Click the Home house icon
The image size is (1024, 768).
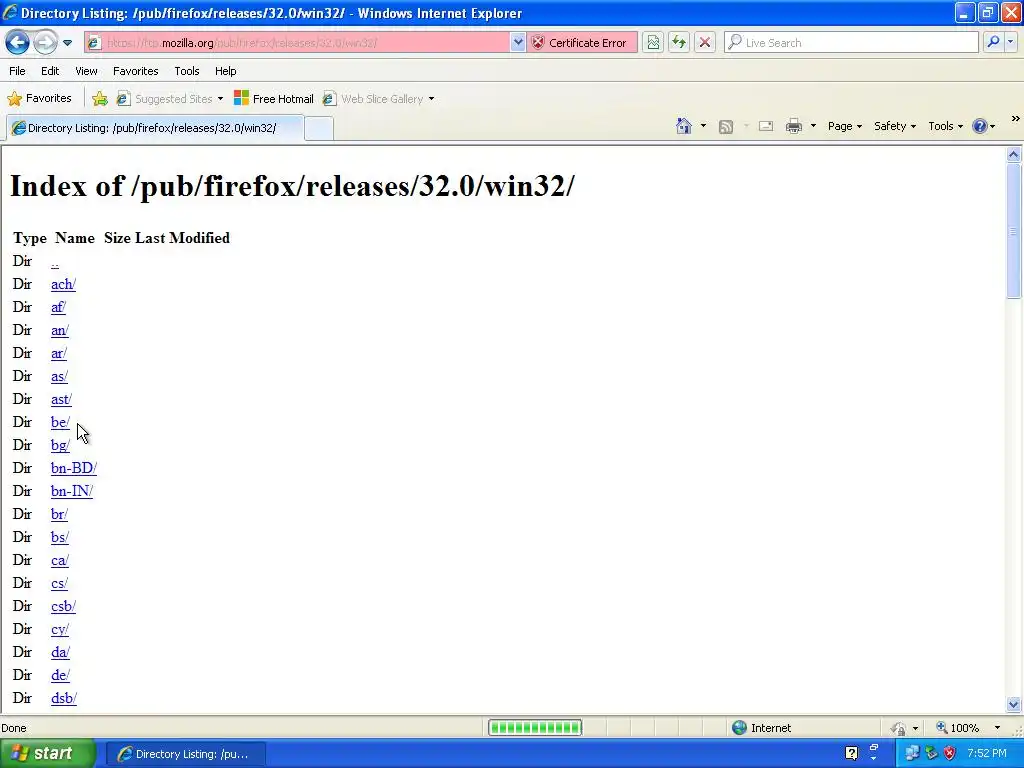(x=684, y=126)
